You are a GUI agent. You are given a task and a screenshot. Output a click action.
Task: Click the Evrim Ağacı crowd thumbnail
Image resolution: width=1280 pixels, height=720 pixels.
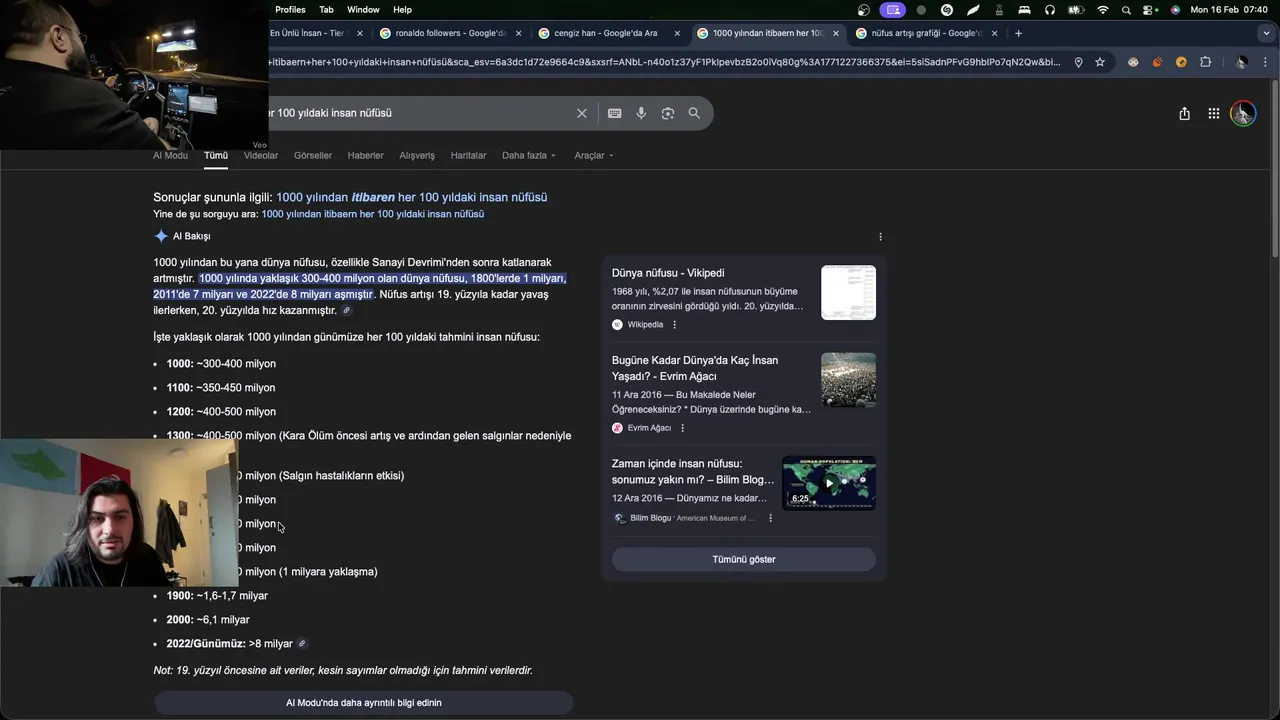pyautogui.click(x=848, y=380)
